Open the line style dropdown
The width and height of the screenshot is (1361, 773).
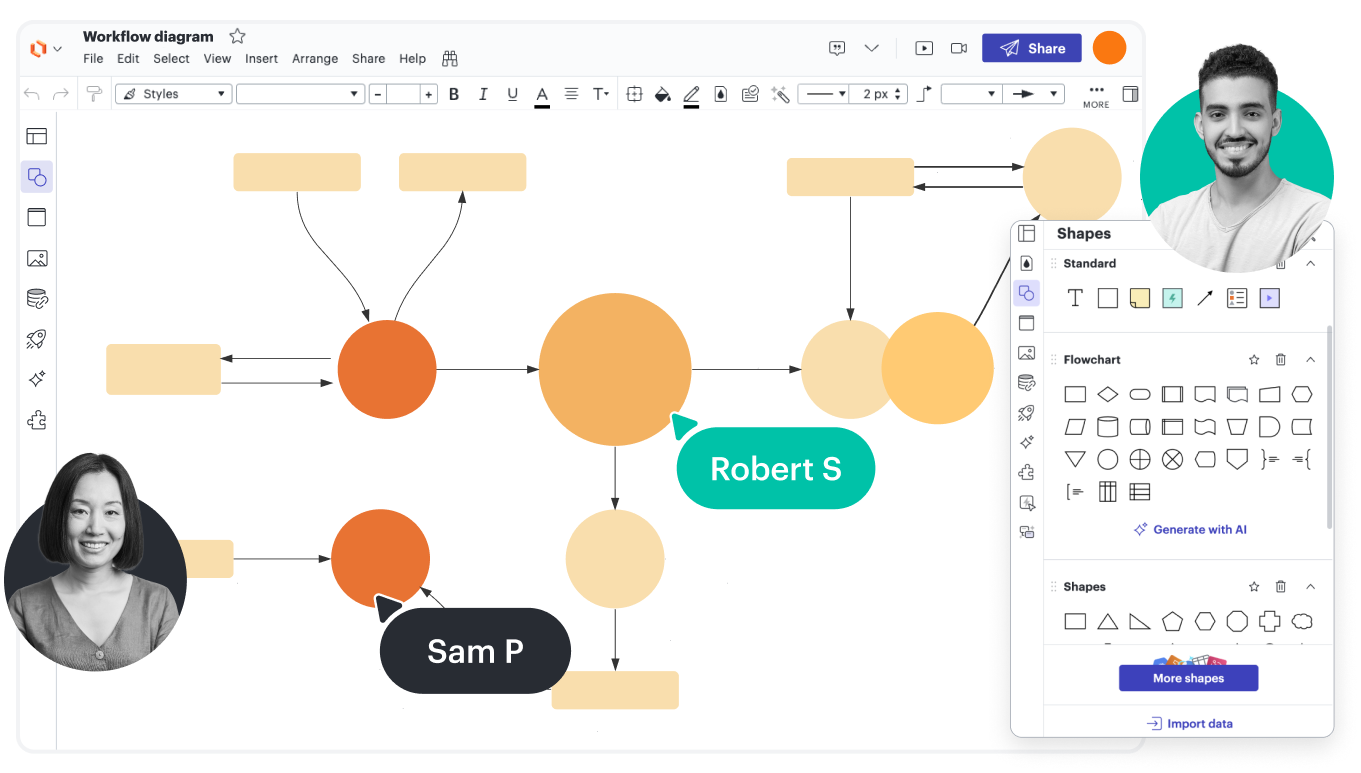click(824, 94)
